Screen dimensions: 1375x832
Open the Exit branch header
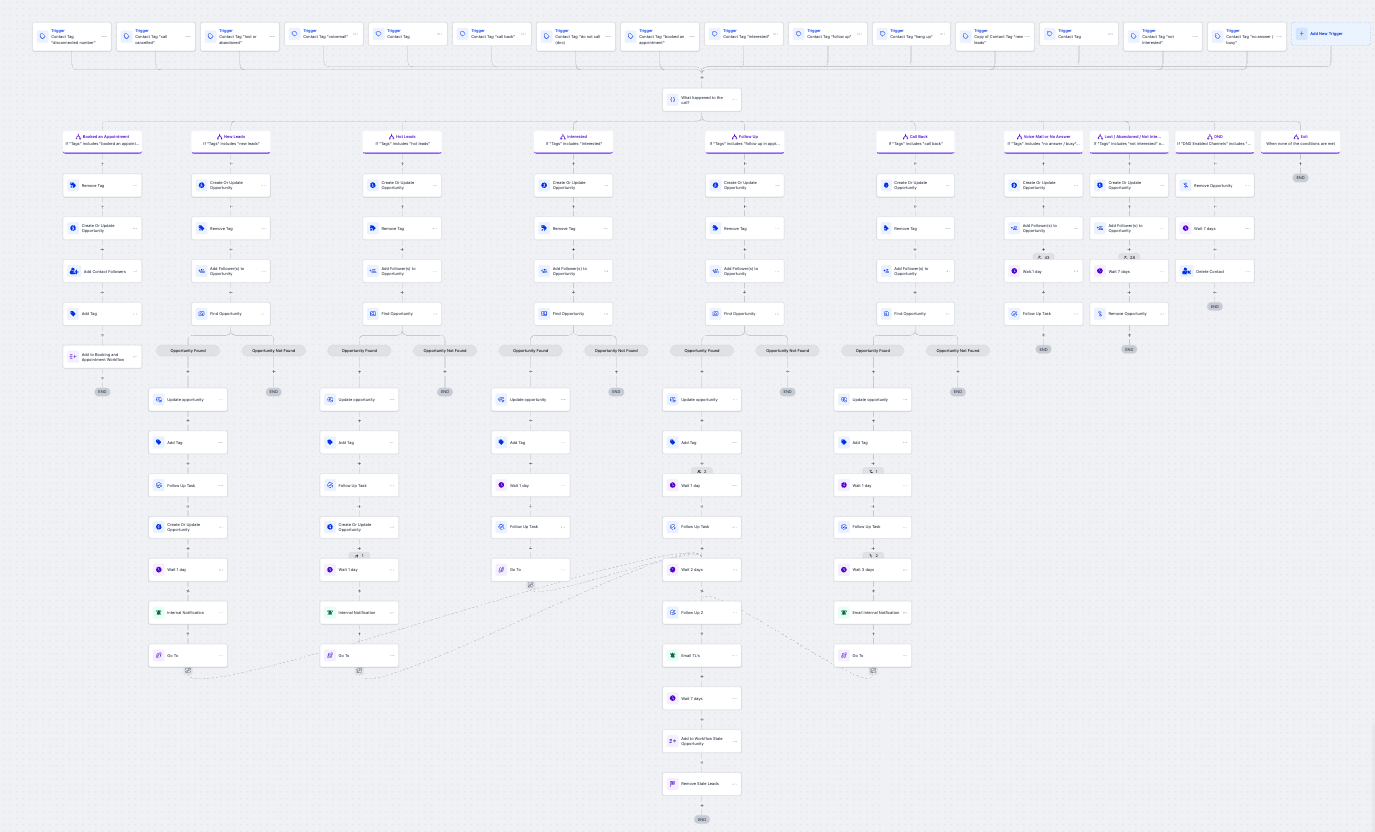1300,140
